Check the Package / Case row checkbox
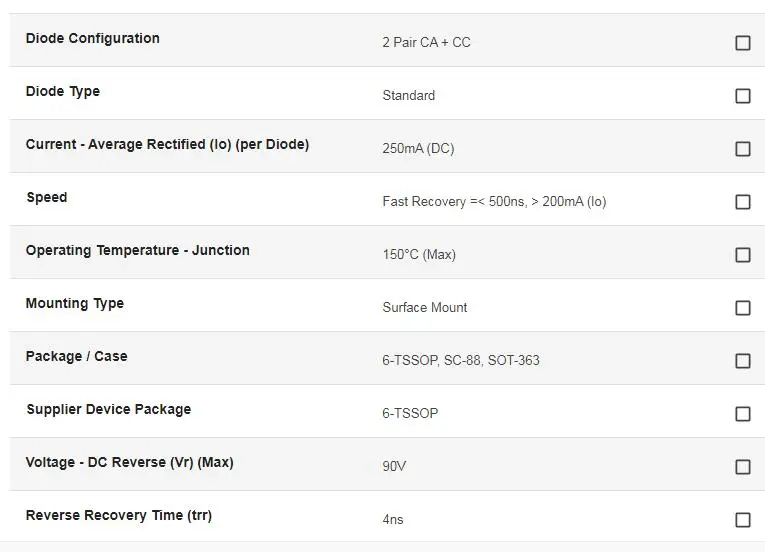The height and width of the screenshot is (552, 765). 743,361
